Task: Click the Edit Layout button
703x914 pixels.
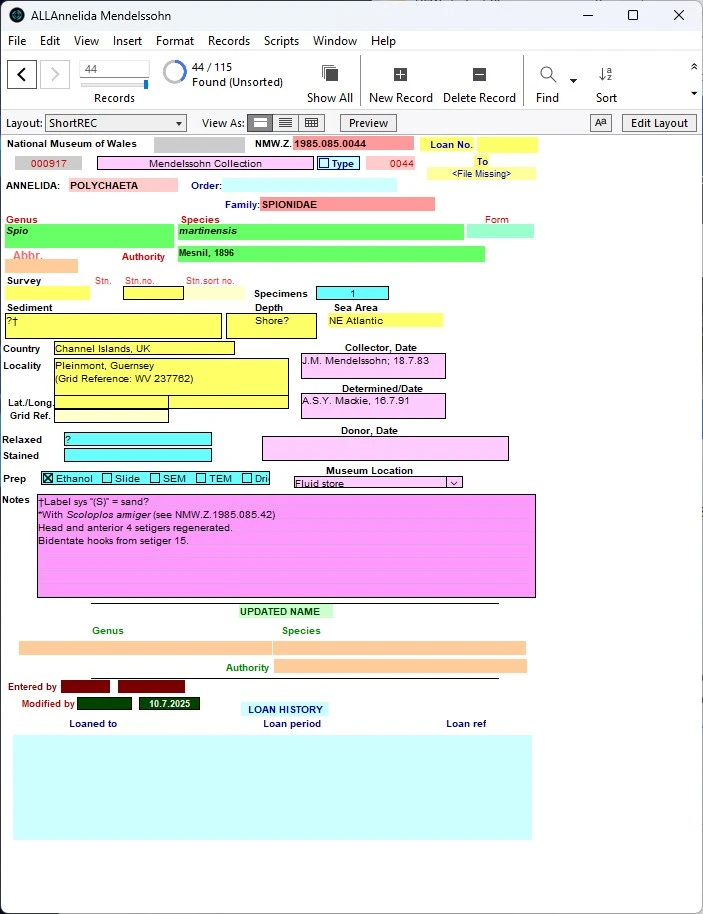Action: click(x=657, y=123)
